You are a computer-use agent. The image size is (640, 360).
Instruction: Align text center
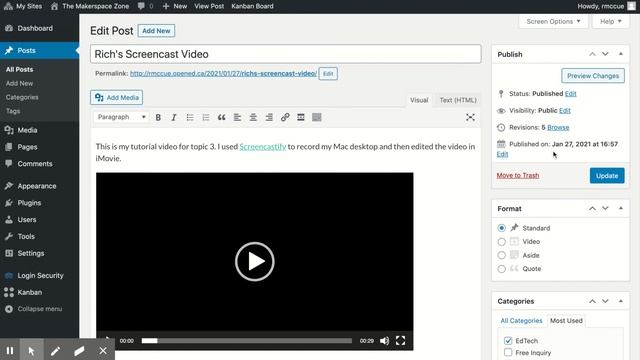253,118
